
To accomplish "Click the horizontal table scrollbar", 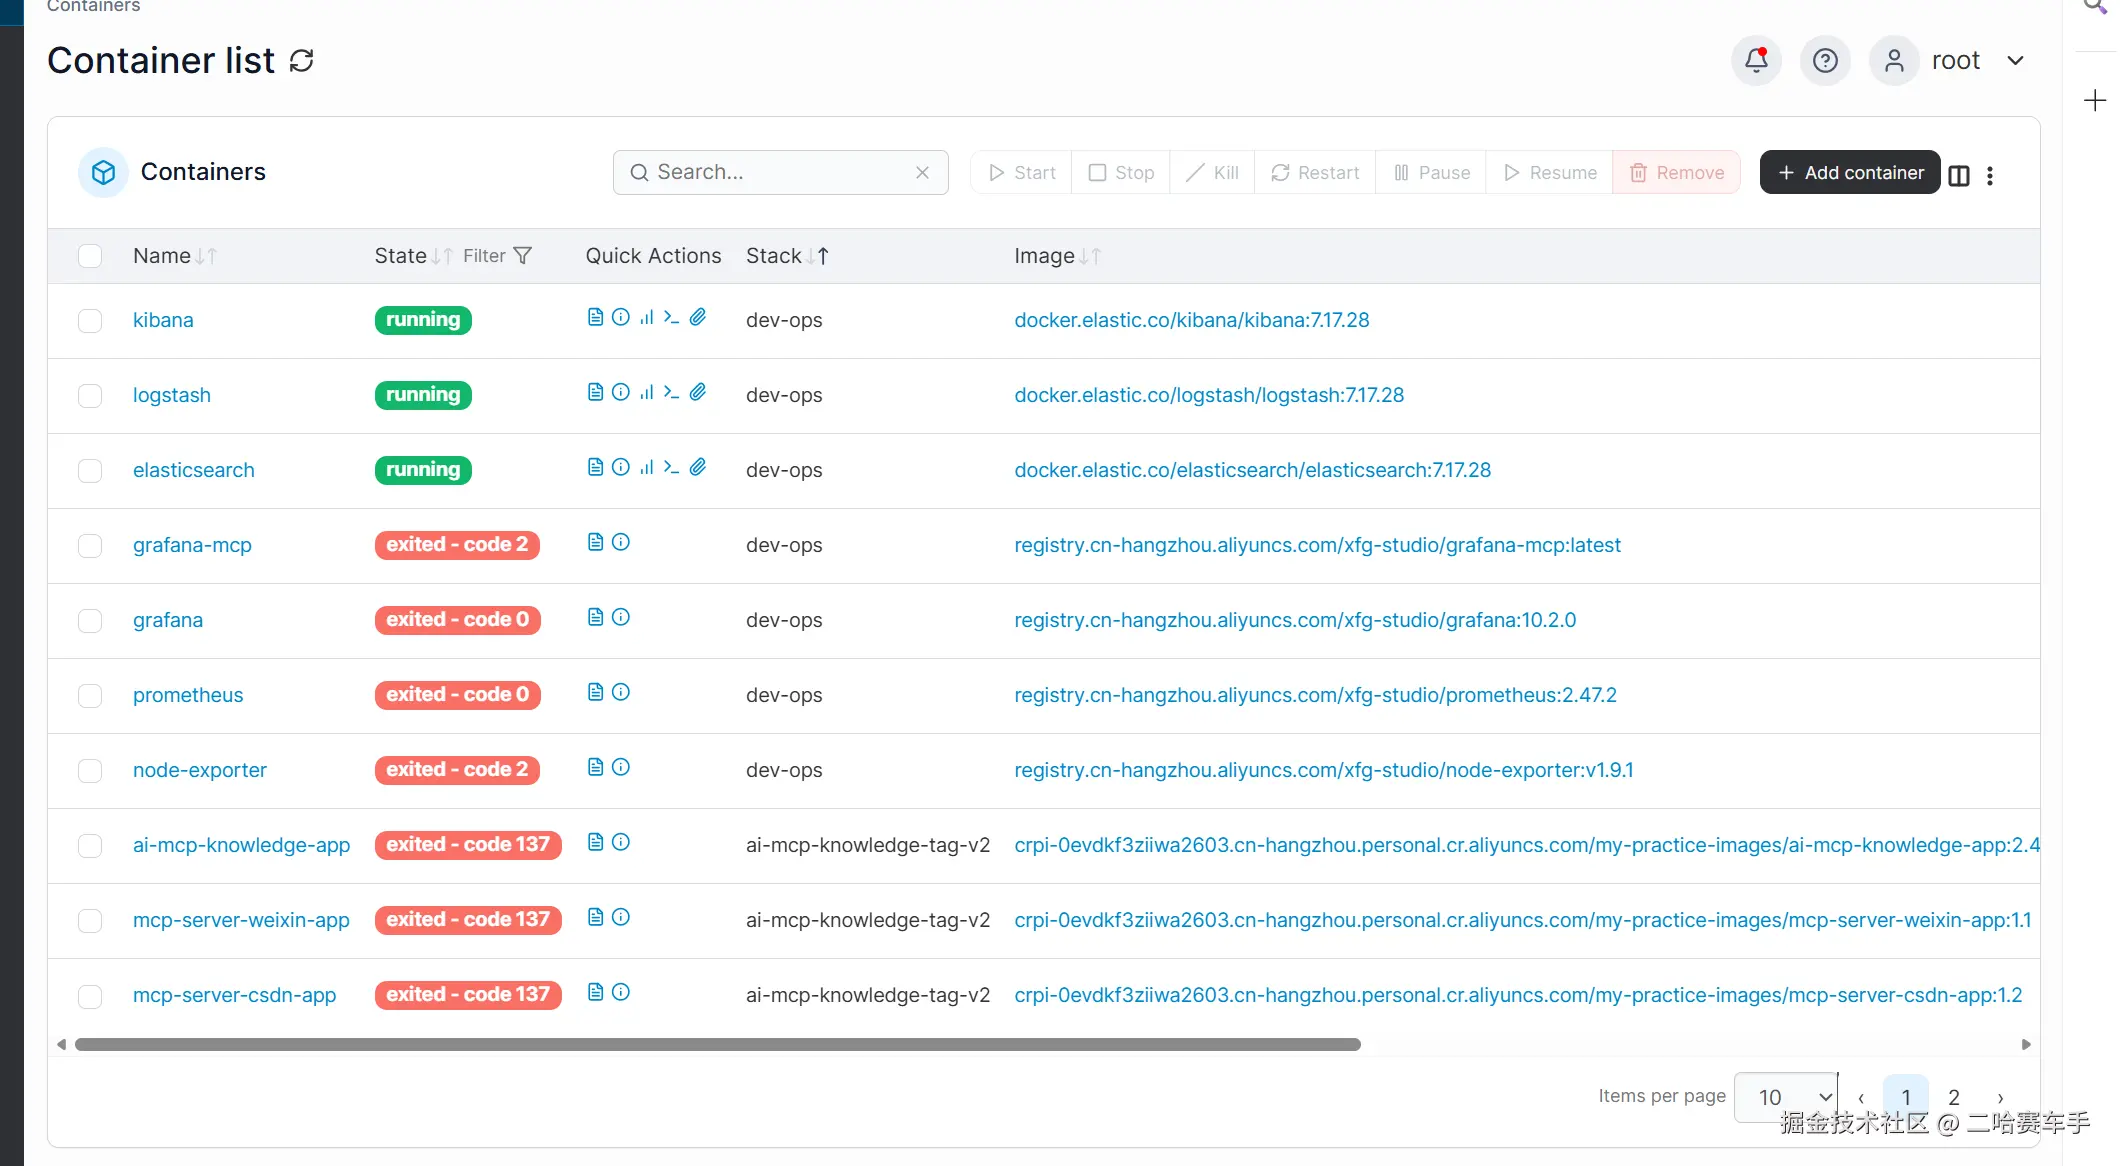I will [x=717, y=1044].
